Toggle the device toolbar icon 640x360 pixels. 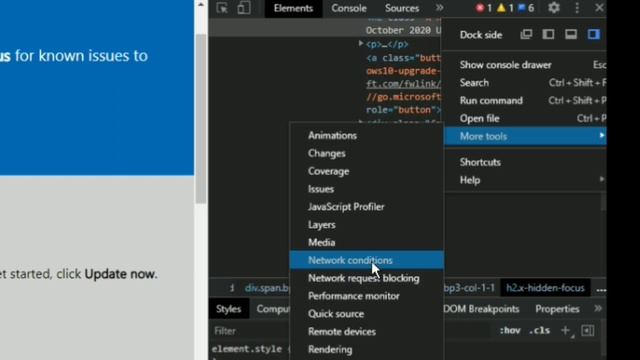click(244, 8)
